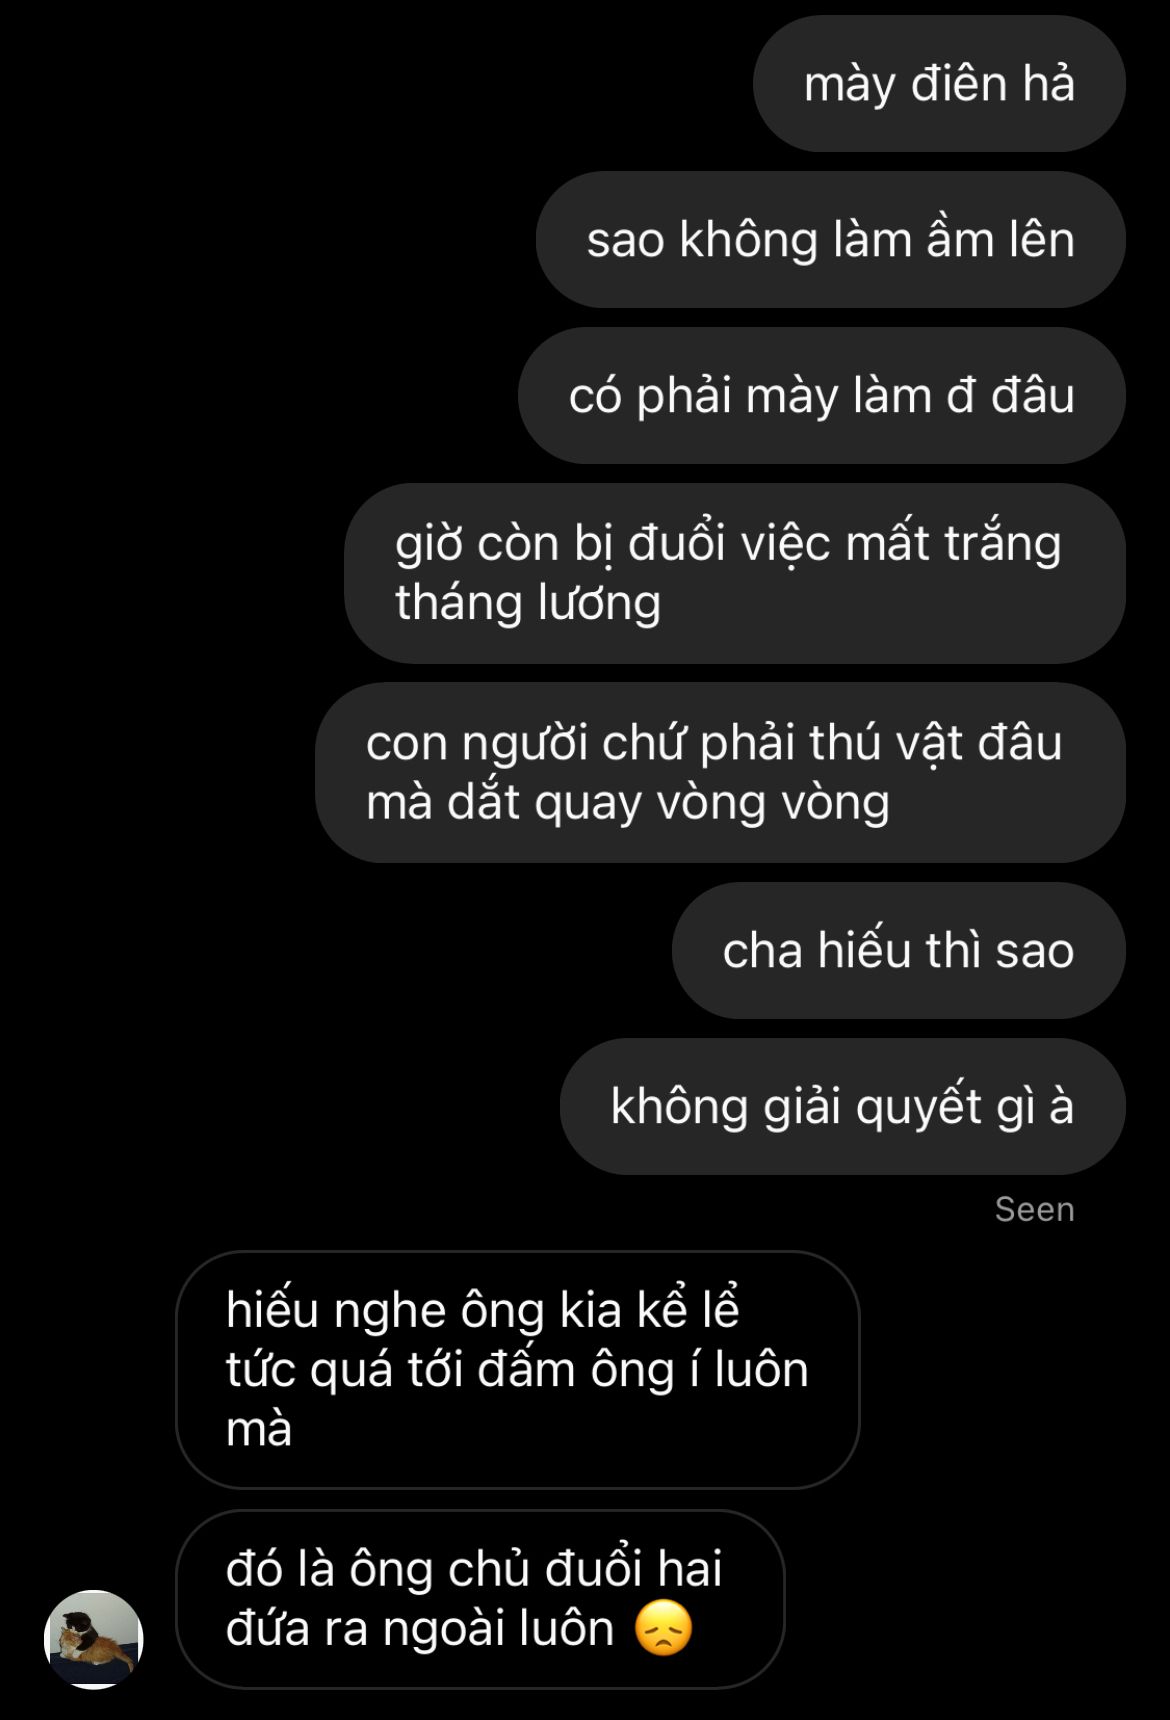Select the "cha hiếu thì sao" message
The width and height of the screenshot is (1170, 1720).
(899, 950)
